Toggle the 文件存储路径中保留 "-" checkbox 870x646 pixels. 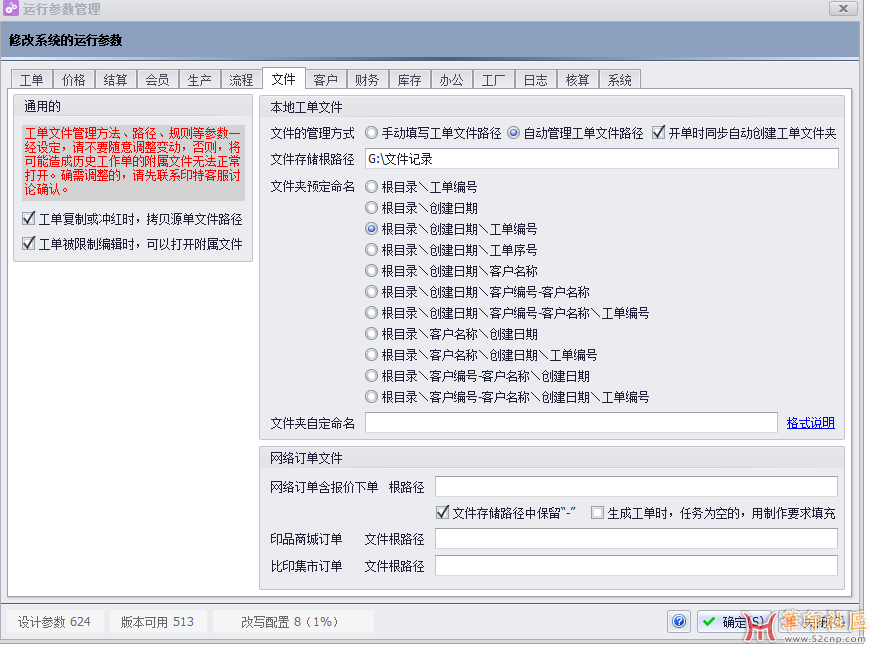click(443, 513)
